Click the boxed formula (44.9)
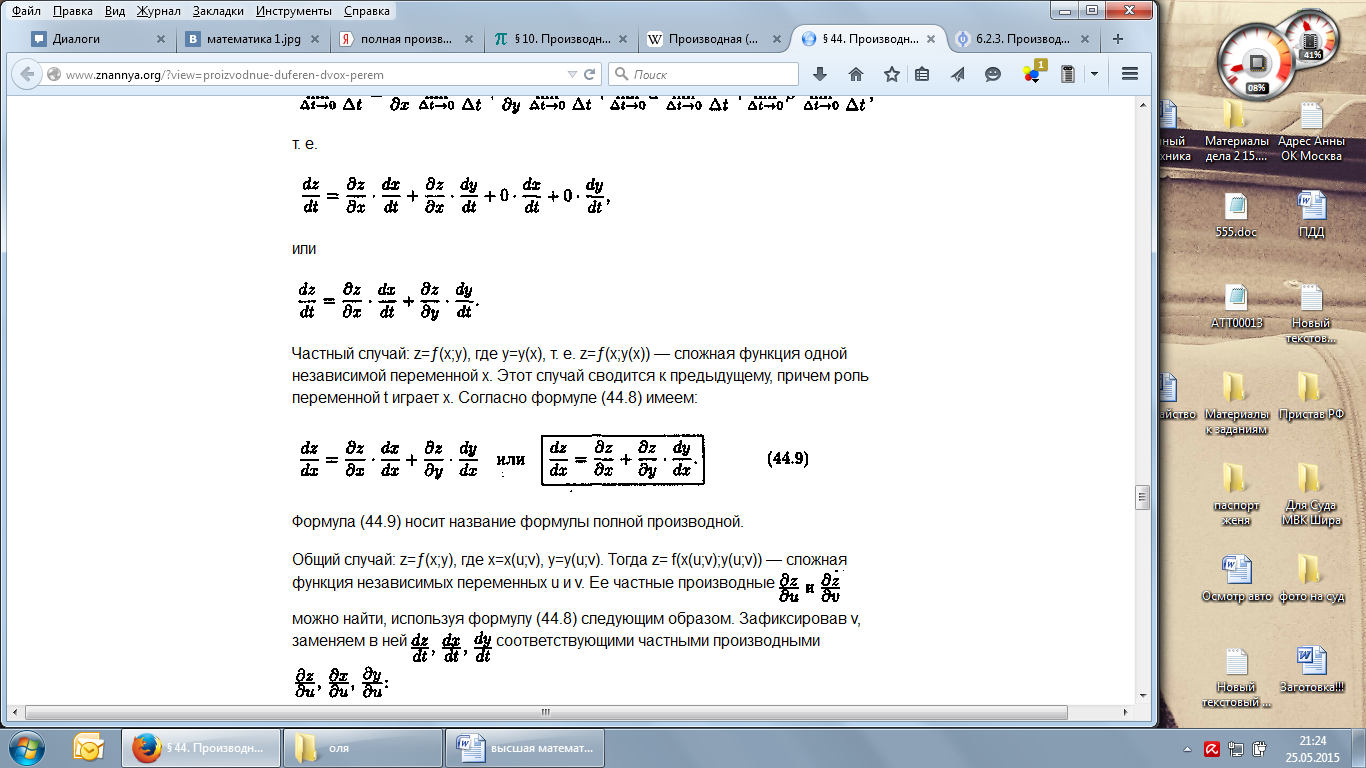The image size is (1366, 768). click(623, 460)
